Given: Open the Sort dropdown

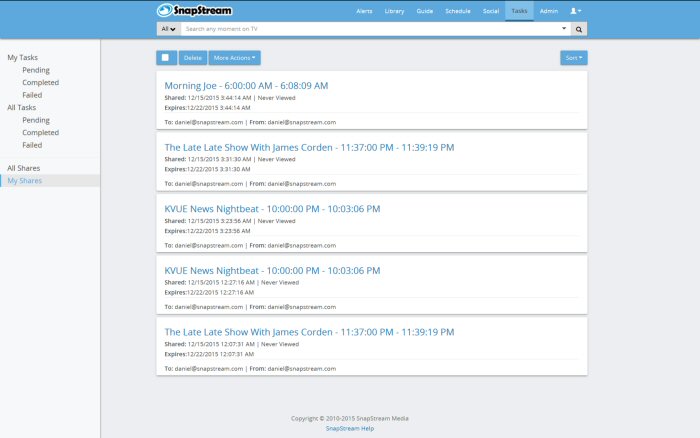Looking at the screenshot, I should (x=574, y=58).
